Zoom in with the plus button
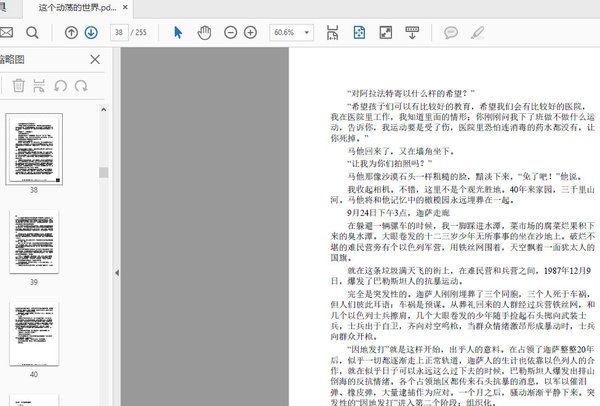The width and height of the screenshot is (600, 406). coord(250,33)
